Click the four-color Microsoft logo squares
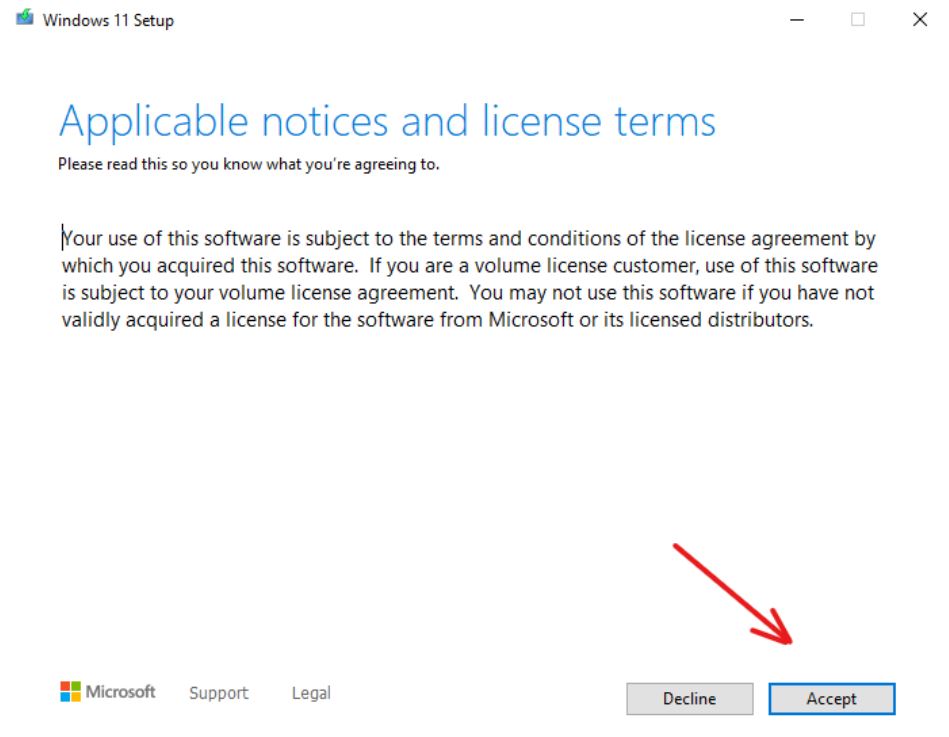 click(70, 691)
